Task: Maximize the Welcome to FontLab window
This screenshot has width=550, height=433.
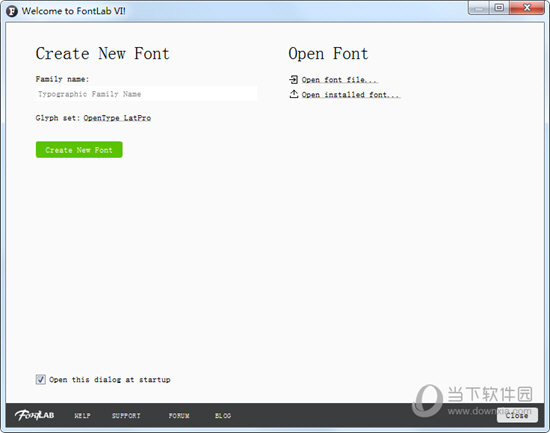Action: tap(499, 7)
